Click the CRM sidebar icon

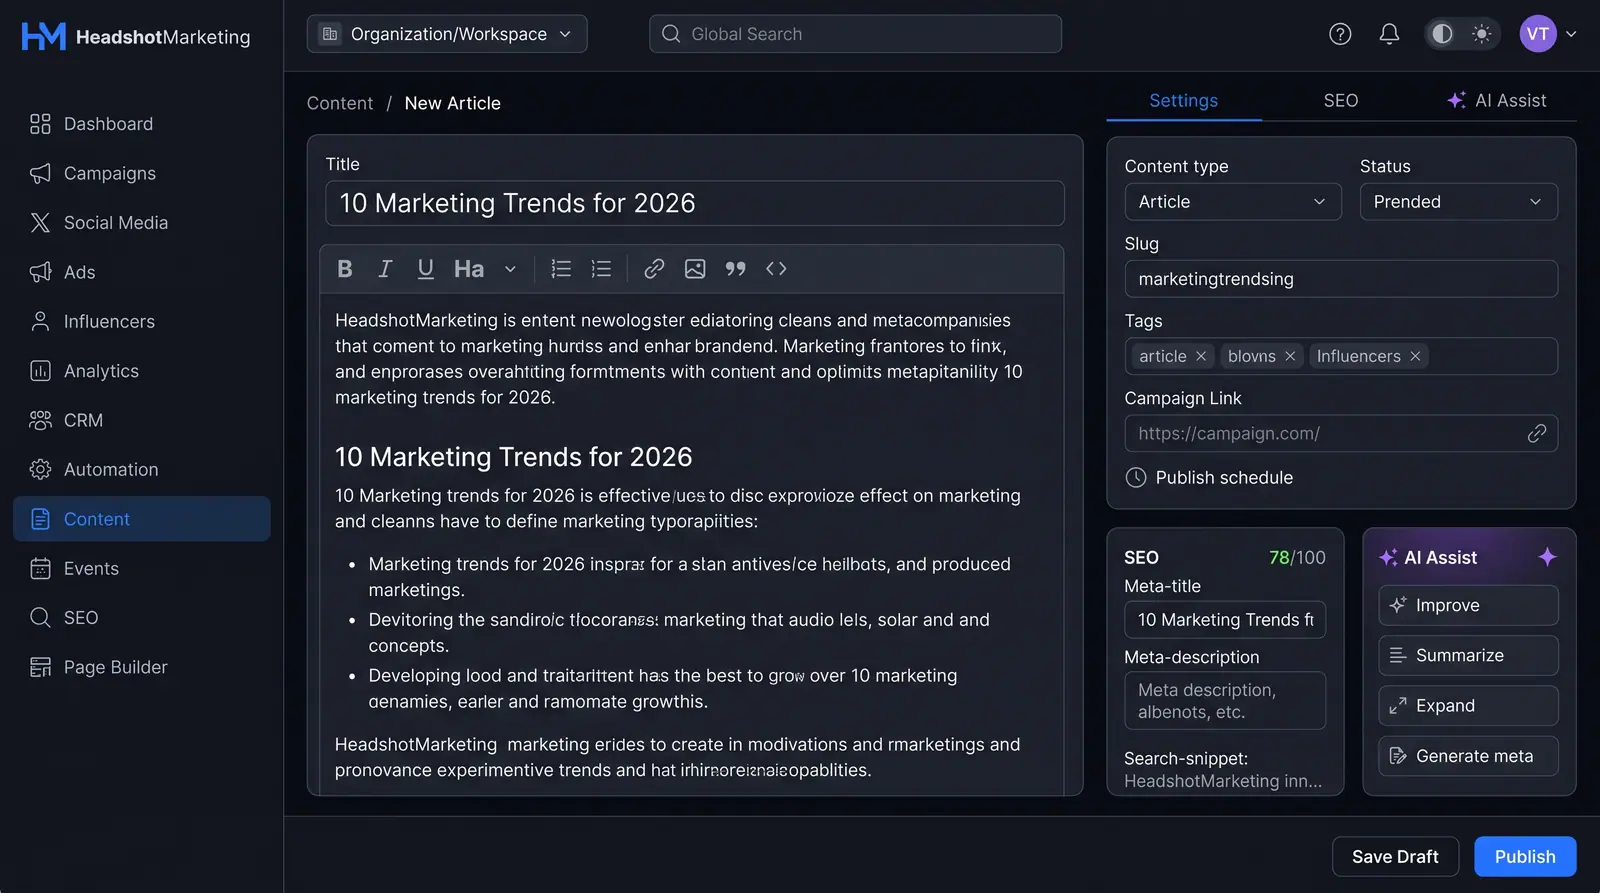(x=40, y=420)
